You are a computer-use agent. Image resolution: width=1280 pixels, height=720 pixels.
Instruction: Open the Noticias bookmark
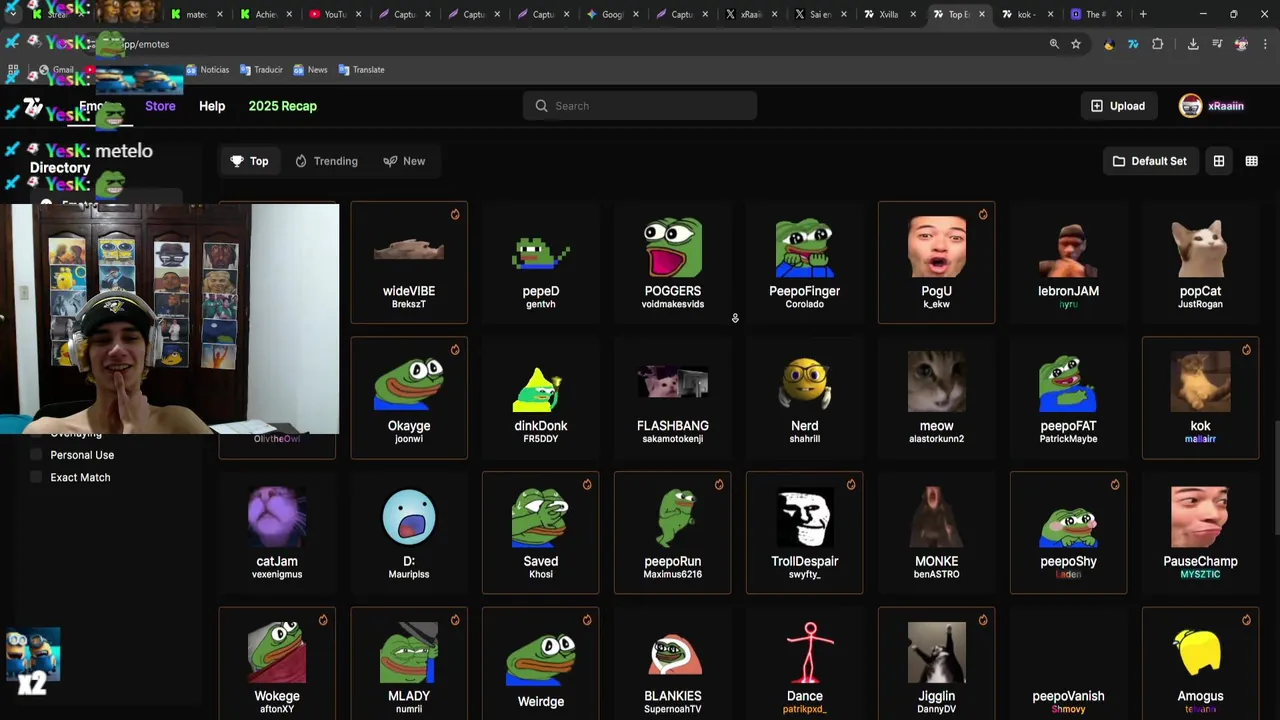(207, 70)
